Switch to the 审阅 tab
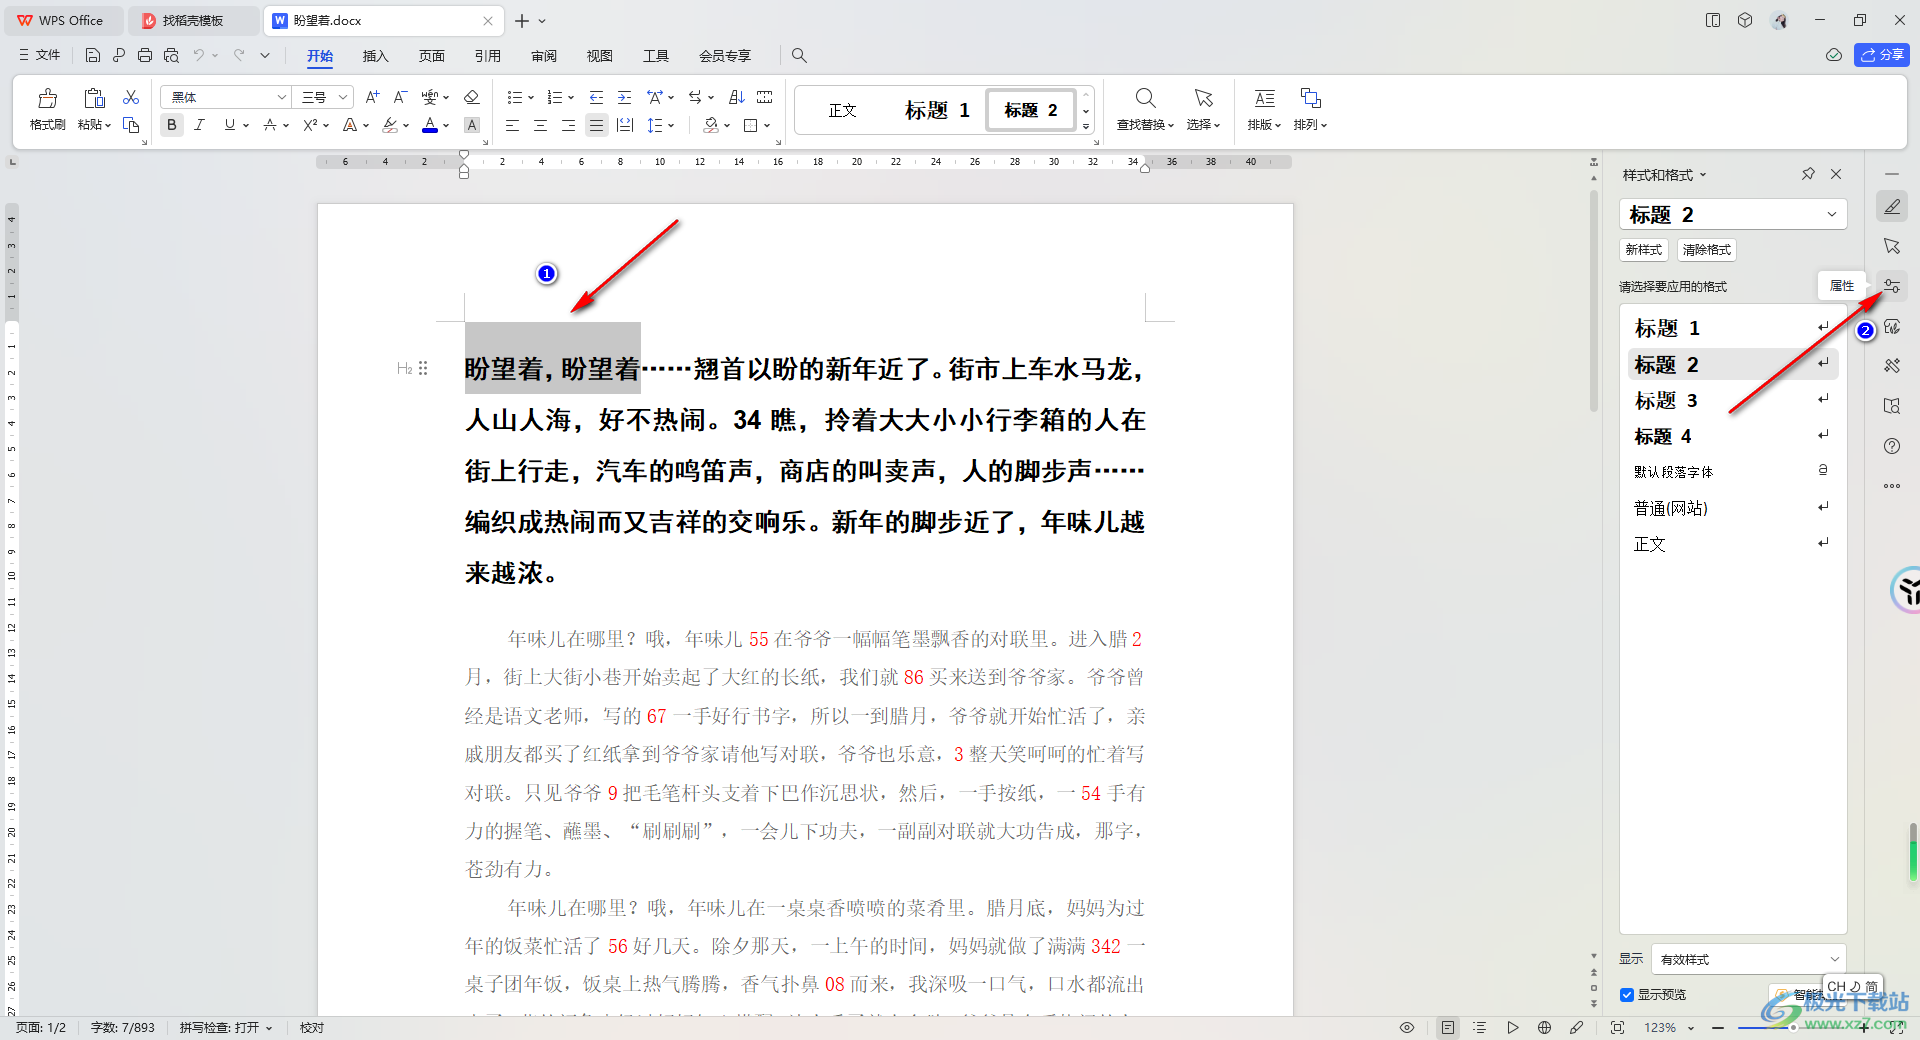Screen dimensions: 1920x1040 click(543, 56)
